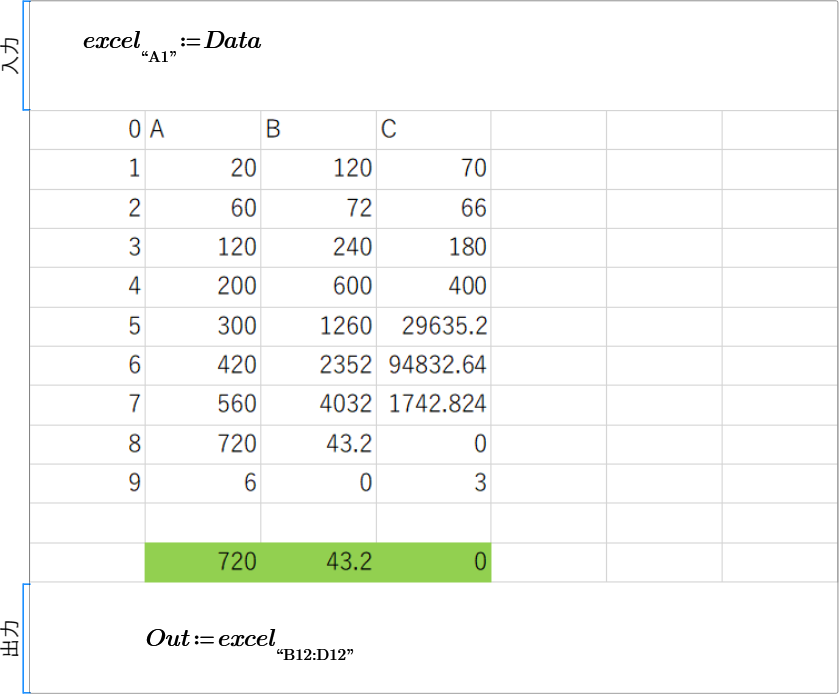The width and height of the screenshot is (839, 694).
Task: Select the cell with value 94832.64
Action: 434,365
